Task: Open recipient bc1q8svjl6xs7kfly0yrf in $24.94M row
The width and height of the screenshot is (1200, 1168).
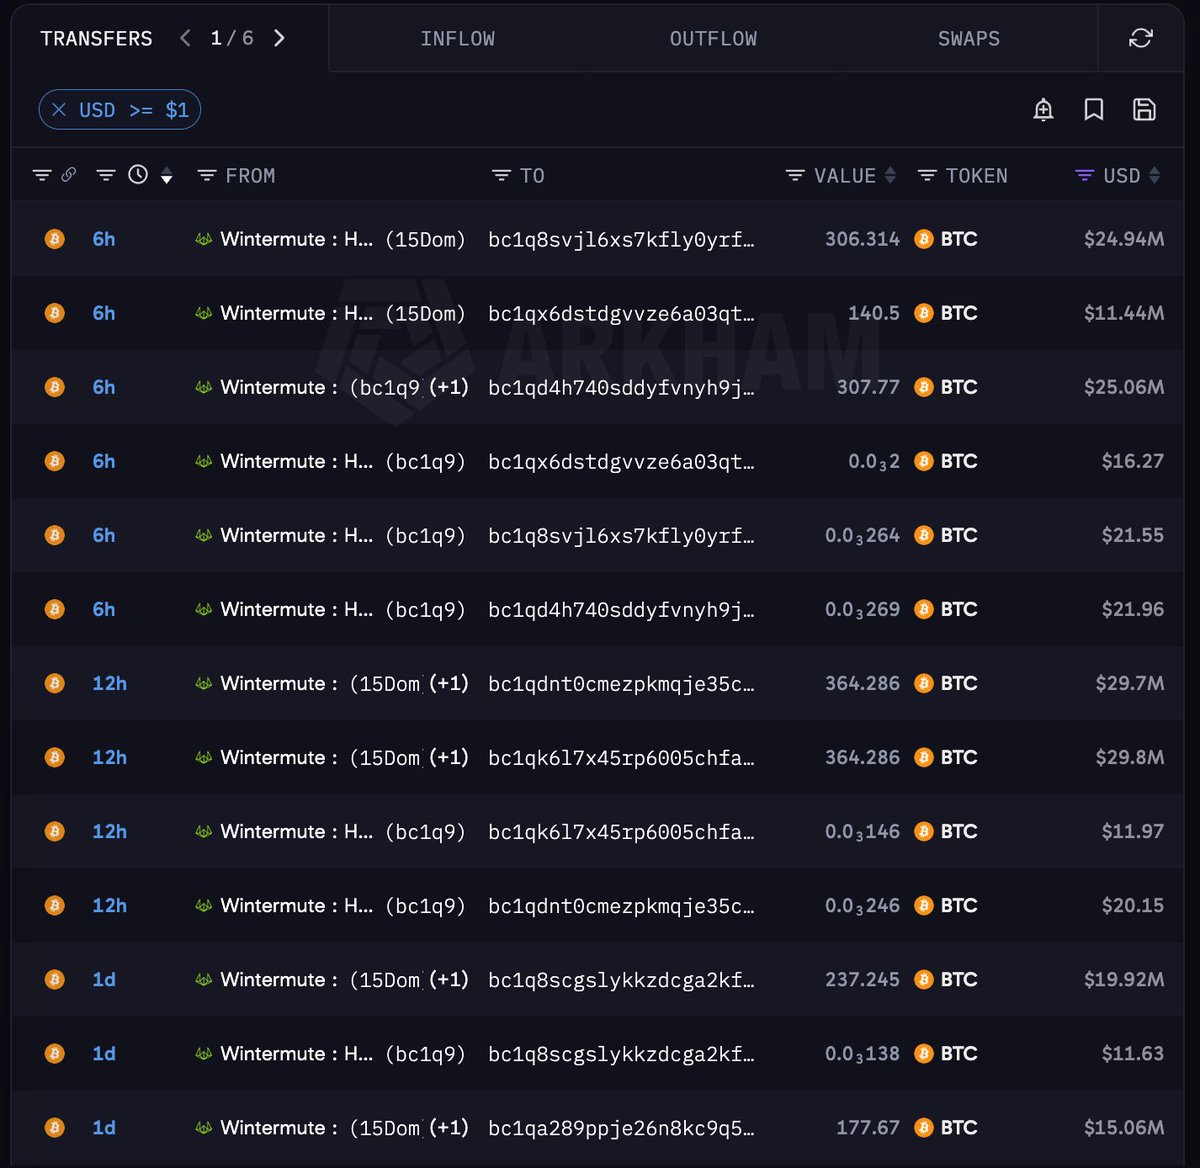Action: [621, 239]
